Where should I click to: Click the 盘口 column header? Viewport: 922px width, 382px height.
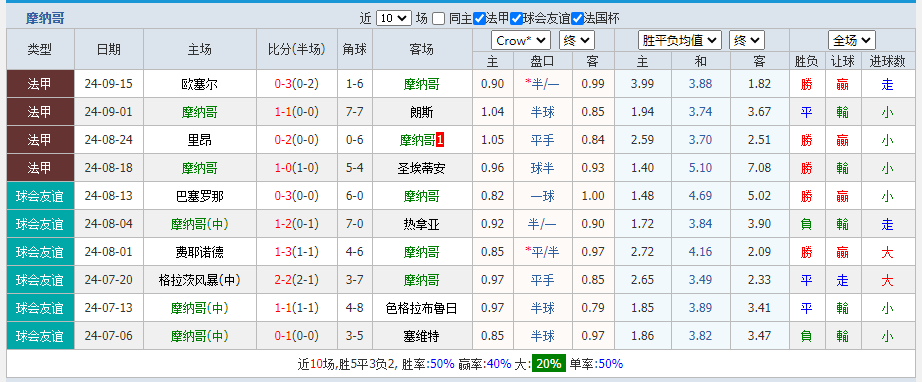(542, 61)
